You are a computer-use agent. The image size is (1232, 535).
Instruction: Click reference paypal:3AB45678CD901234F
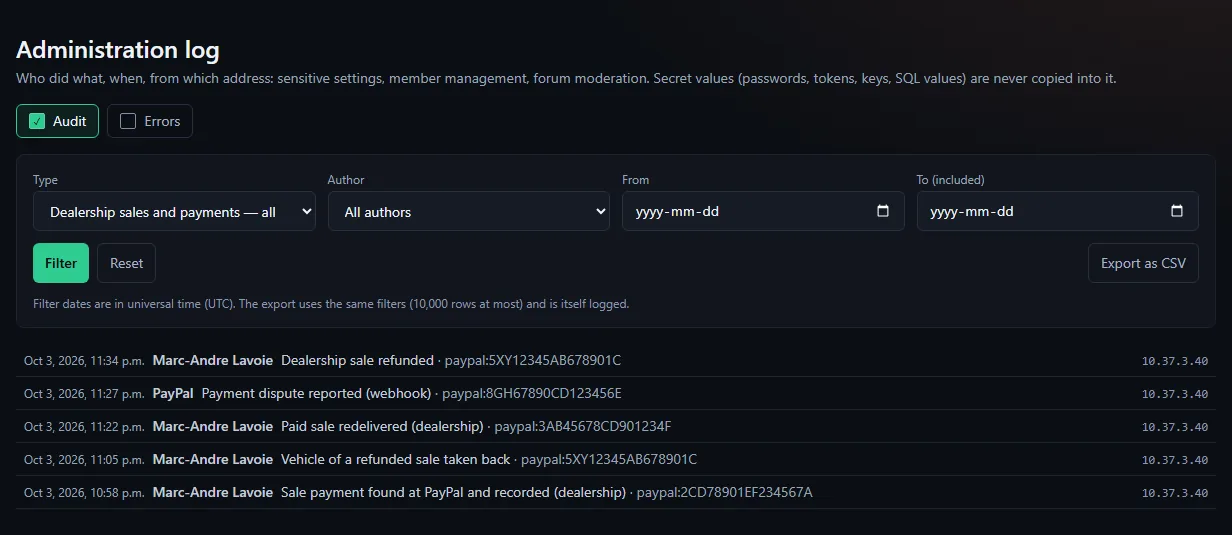583,426
